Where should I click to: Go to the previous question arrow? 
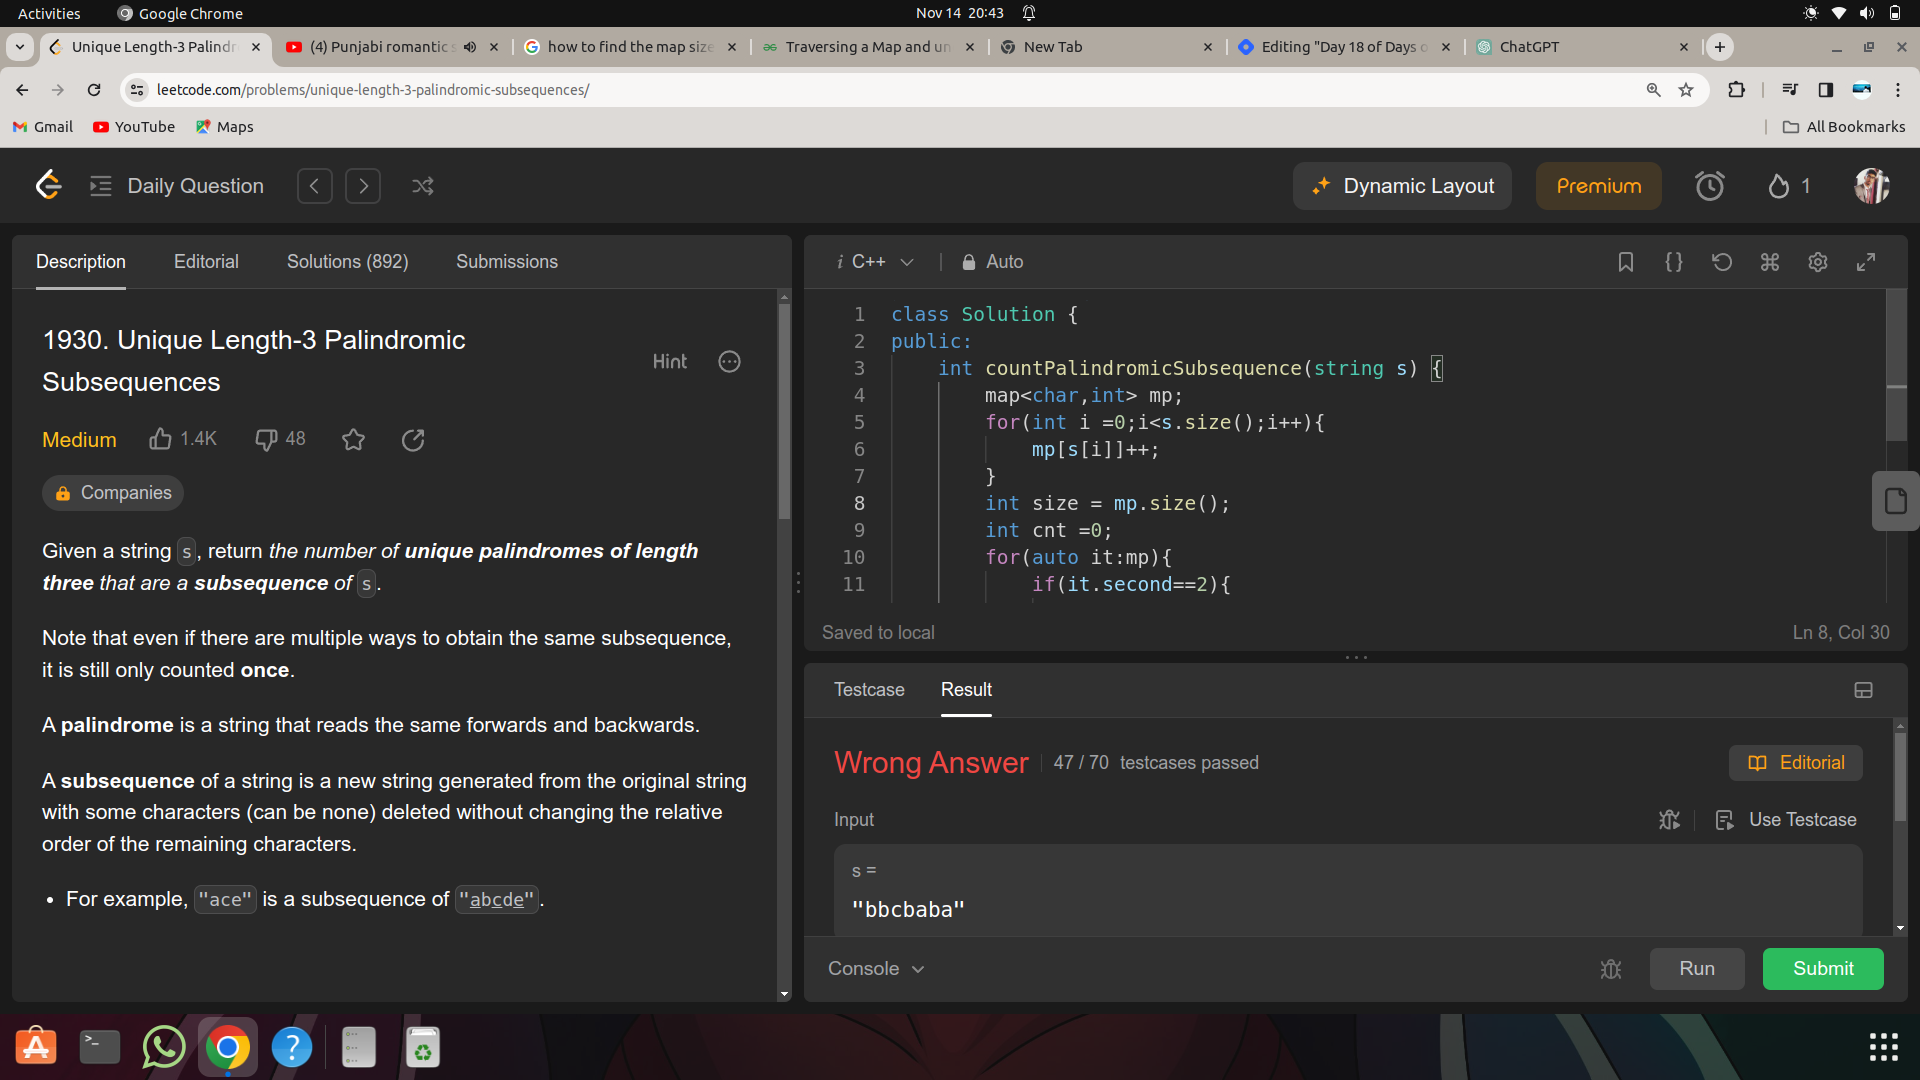point(314,186)
